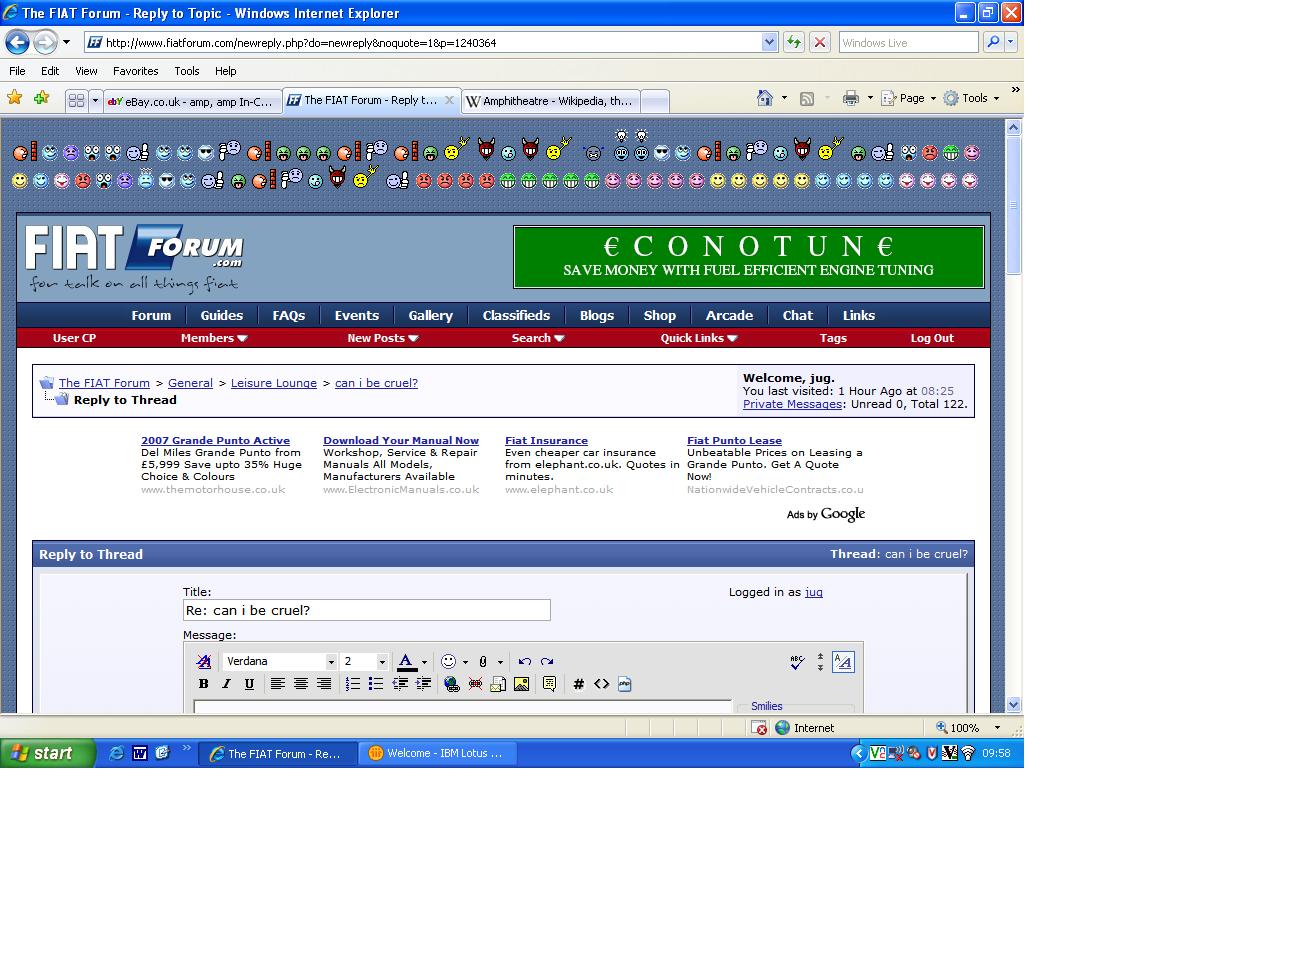
Task: Click the Add to Favorites star-plus icon
Action: tap(41, 98)
